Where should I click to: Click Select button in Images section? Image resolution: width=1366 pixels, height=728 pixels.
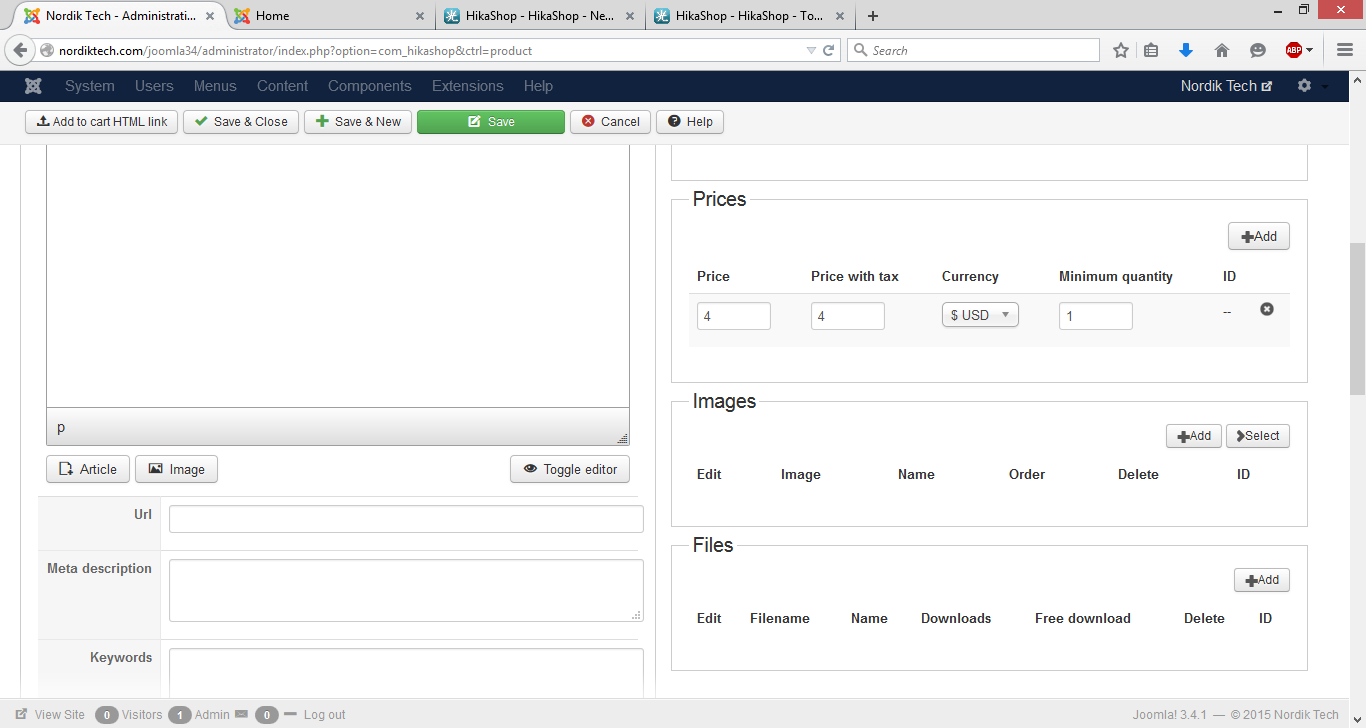click(x=1258, y=436)
